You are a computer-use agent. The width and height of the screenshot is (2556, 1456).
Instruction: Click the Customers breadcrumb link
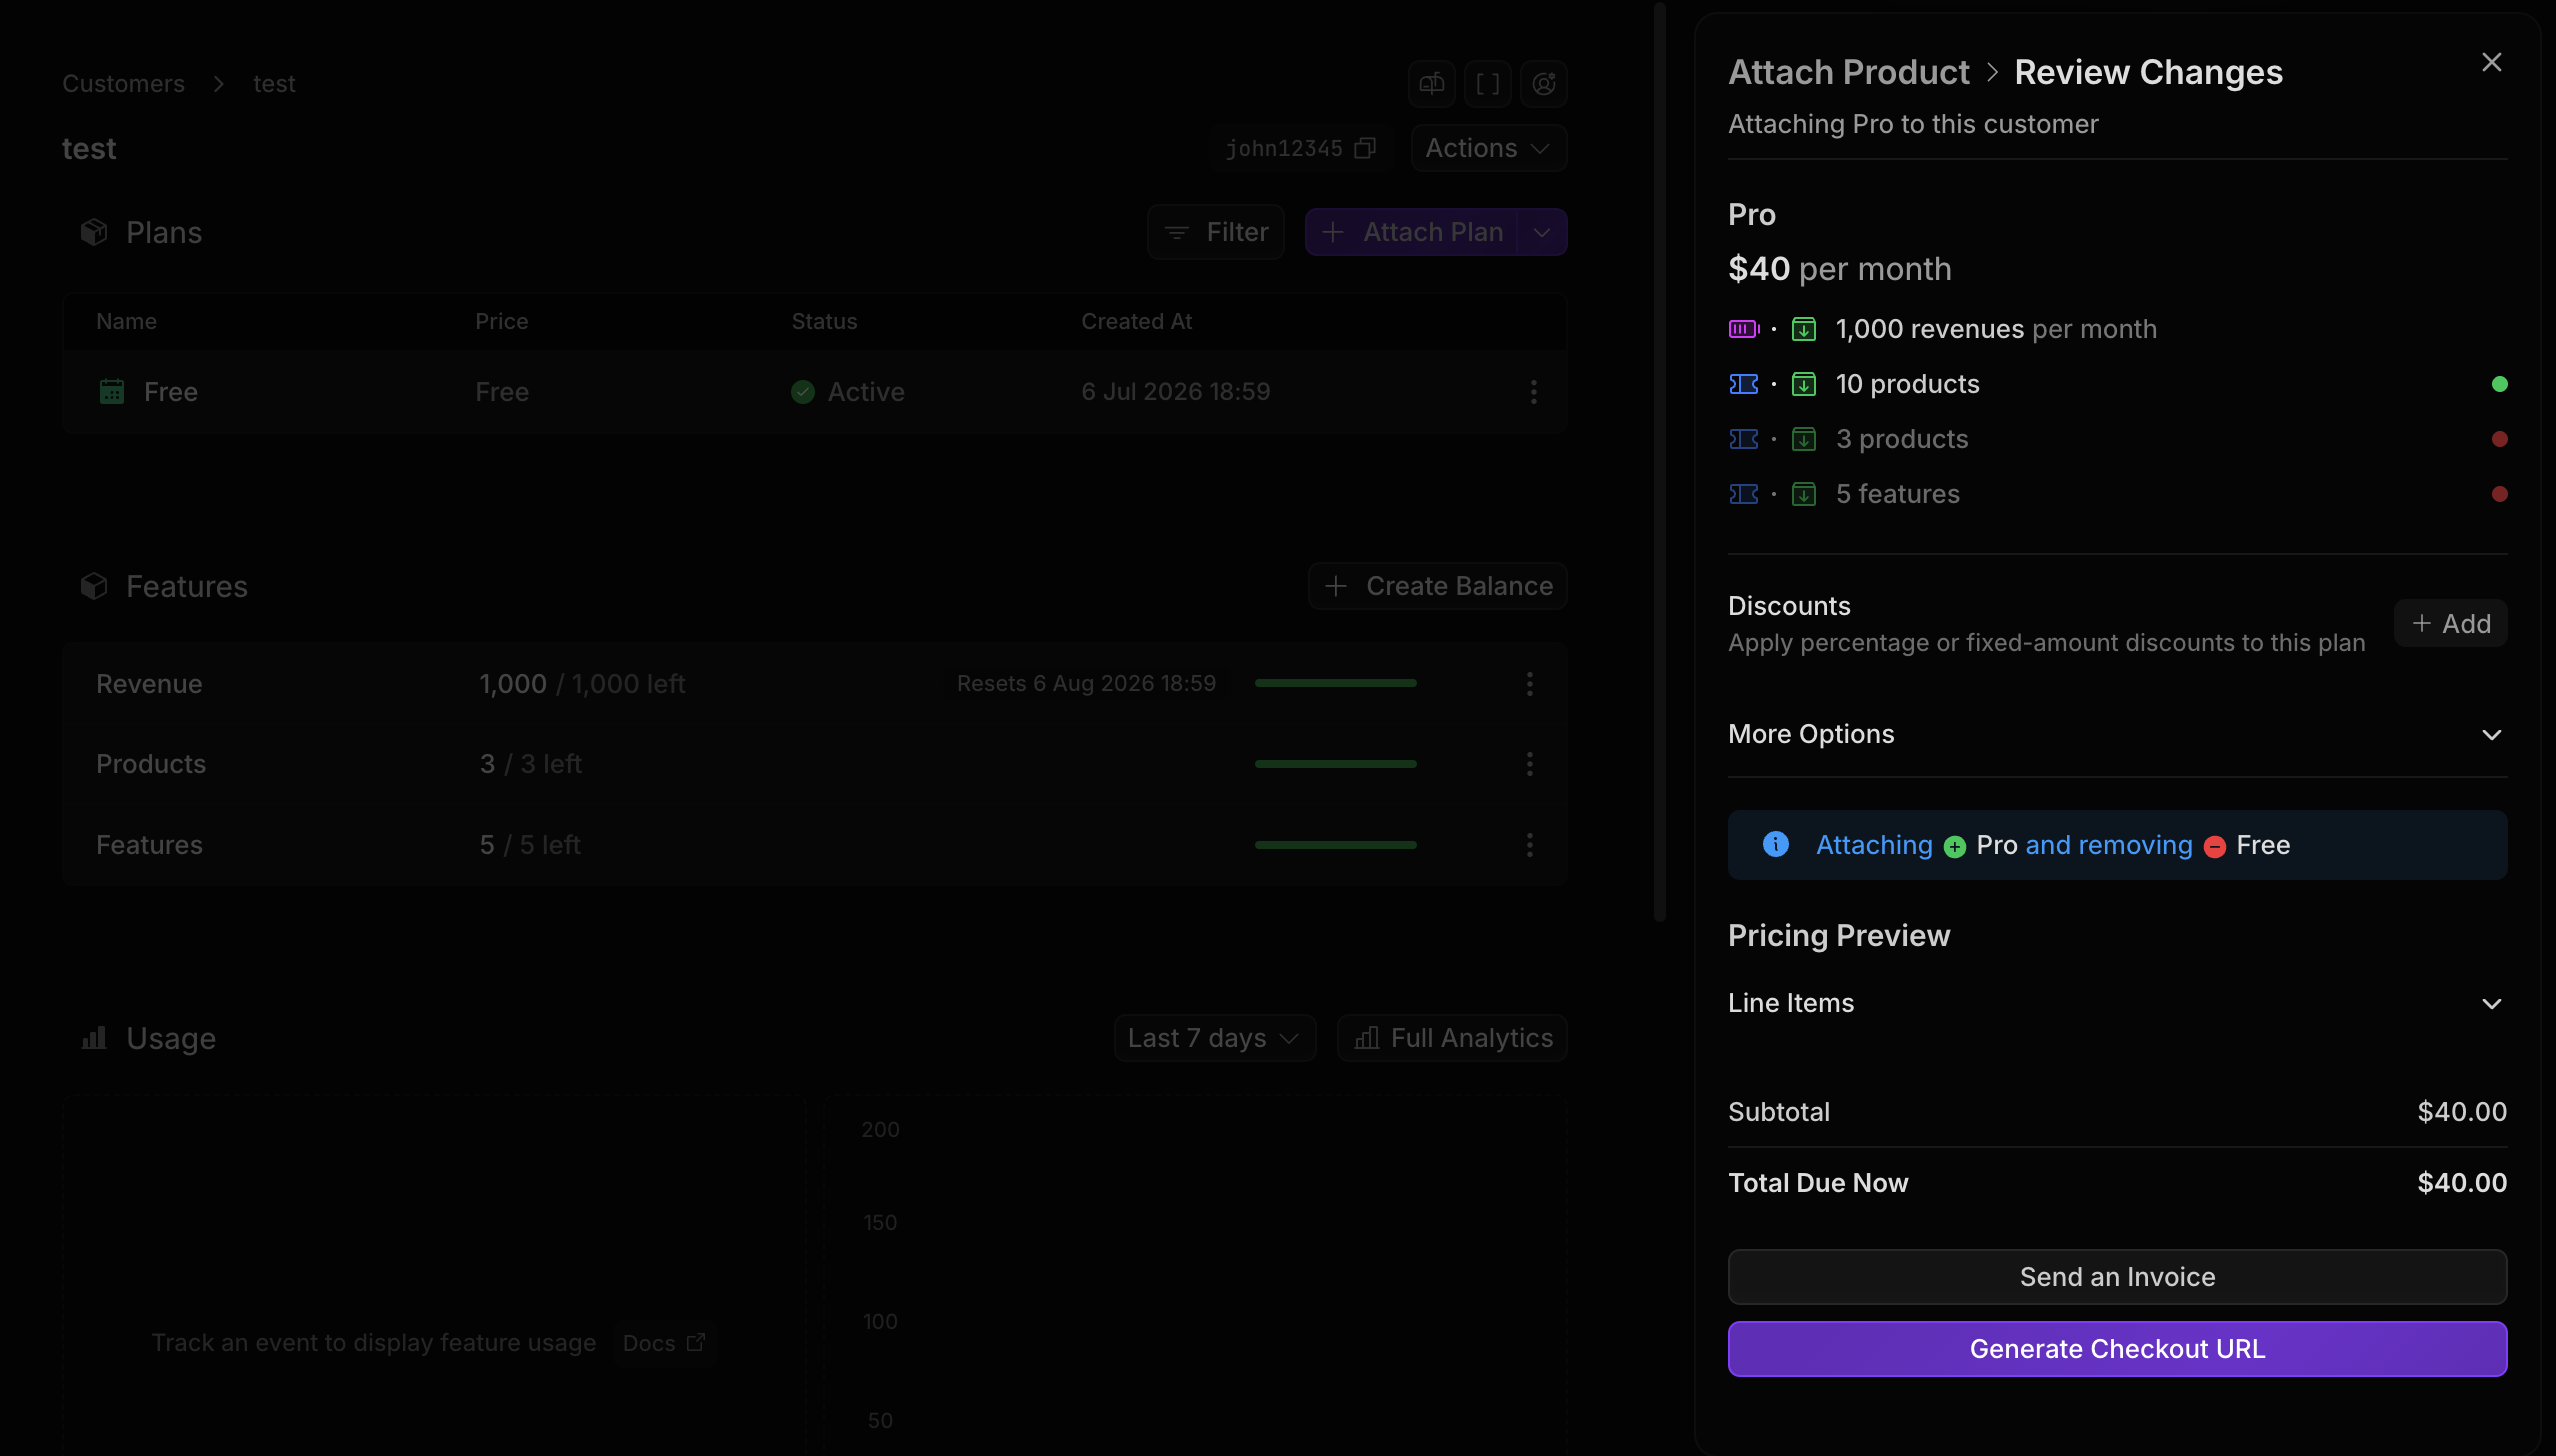point(123,83)
